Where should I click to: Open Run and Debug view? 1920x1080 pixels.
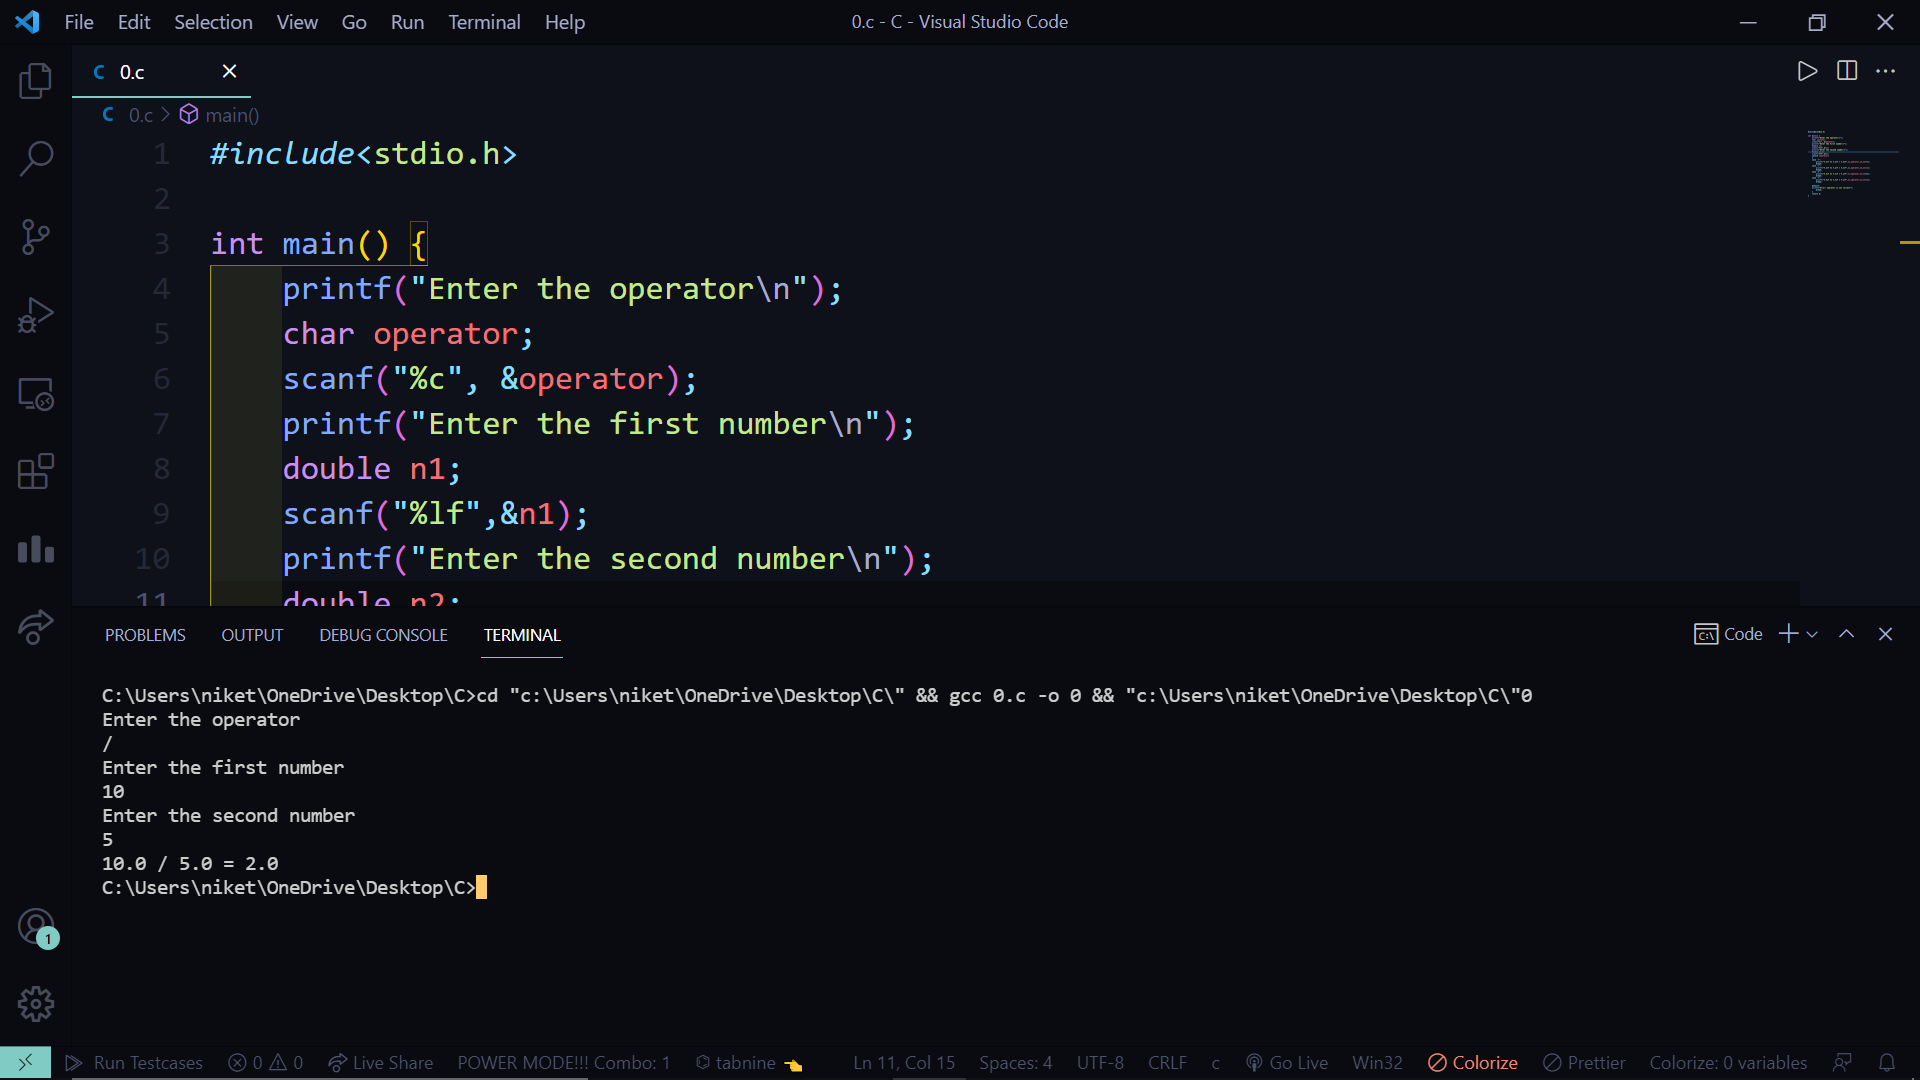click(36, 315)
